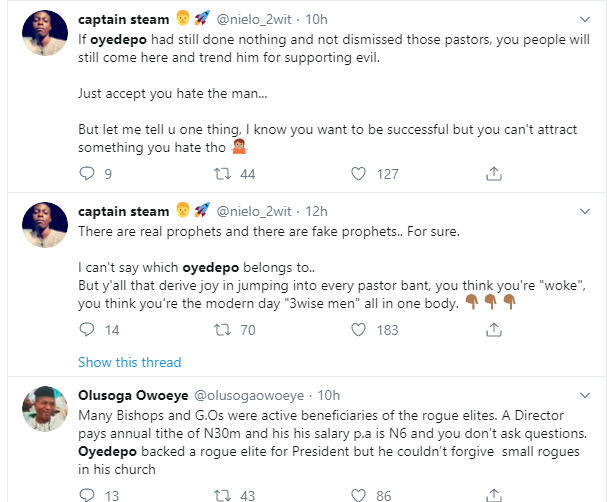Reply to the first captain steam tweet
609x502 pixels.
click(x=88, y=173)
